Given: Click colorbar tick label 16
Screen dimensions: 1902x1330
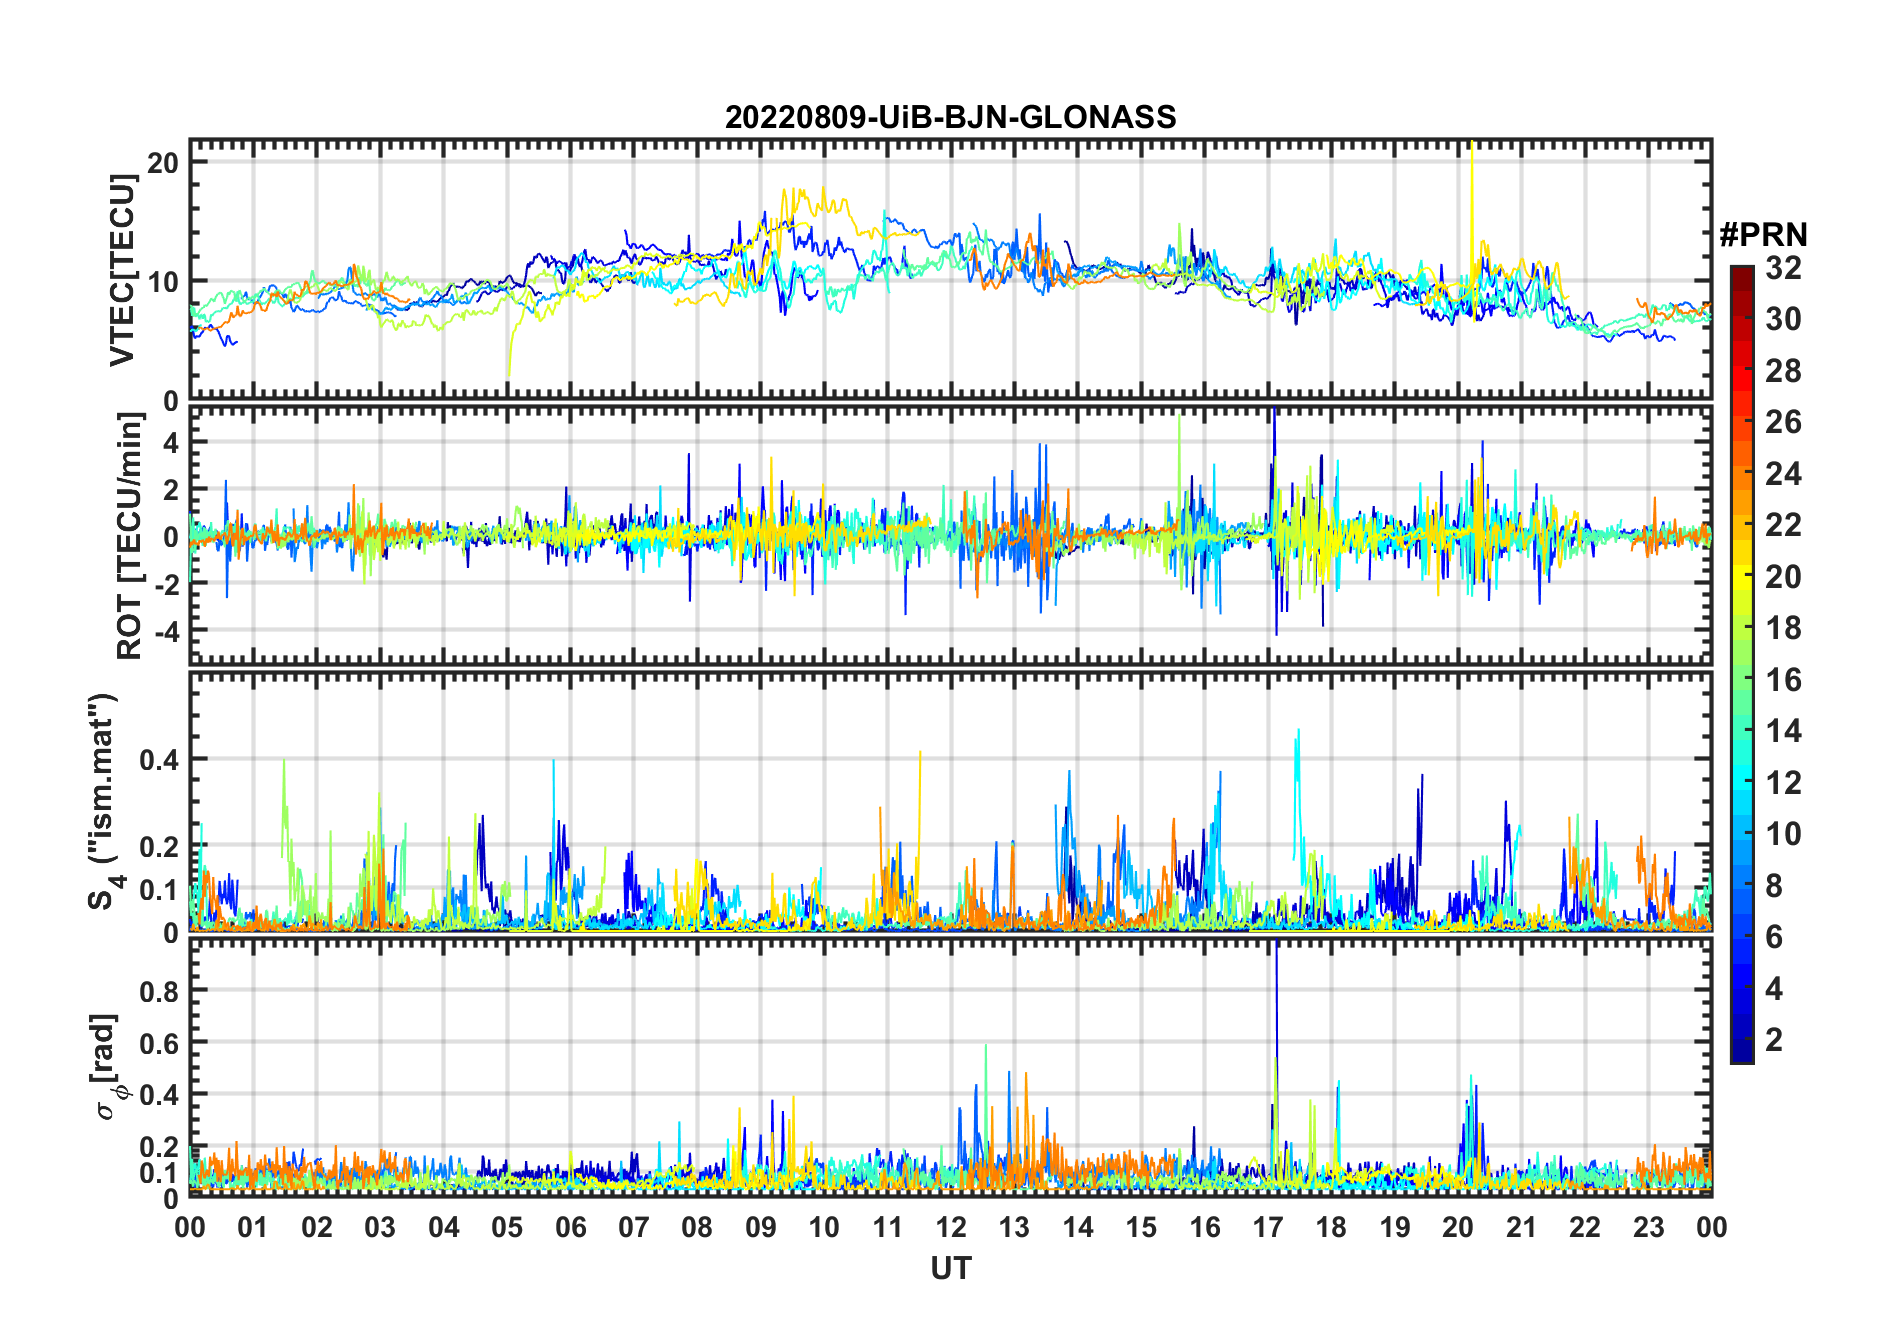Looking at the screenshot, I should tap(1783, 680).
